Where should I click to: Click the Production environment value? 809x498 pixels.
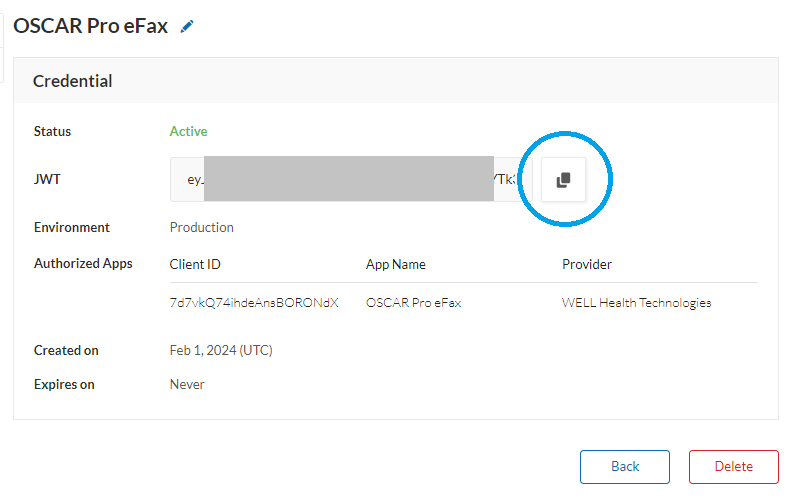[201, 228]
